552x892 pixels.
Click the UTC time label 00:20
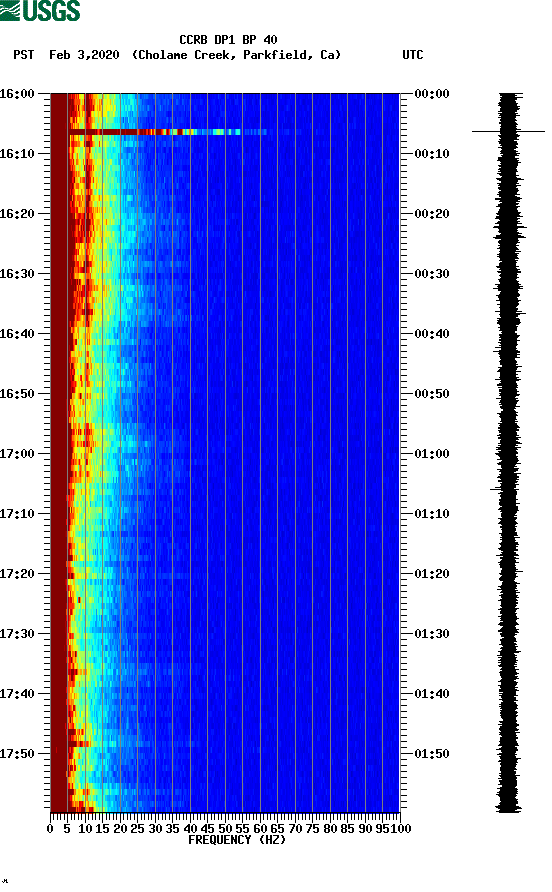(x=432, y=214)
